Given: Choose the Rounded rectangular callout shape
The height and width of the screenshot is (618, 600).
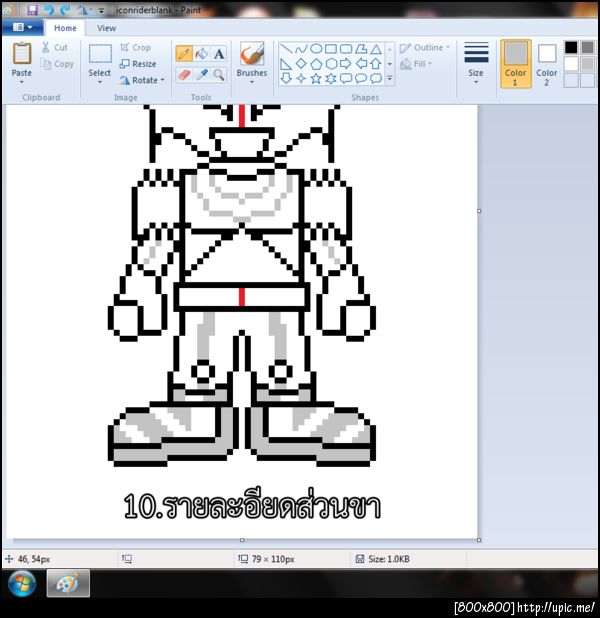Looking at the screenshot, I should point(346,78).
